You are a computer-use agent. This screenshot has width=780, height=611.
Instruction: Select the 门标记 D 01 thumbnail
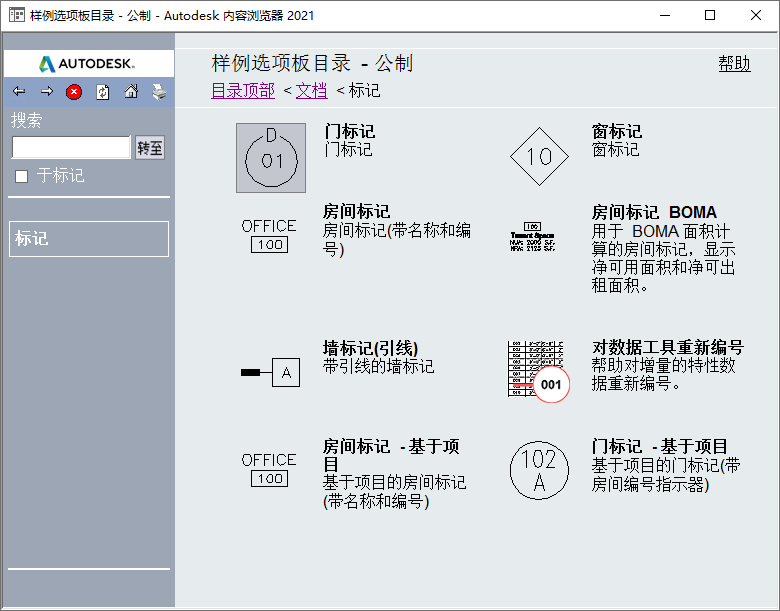click(x=271, y=158)
